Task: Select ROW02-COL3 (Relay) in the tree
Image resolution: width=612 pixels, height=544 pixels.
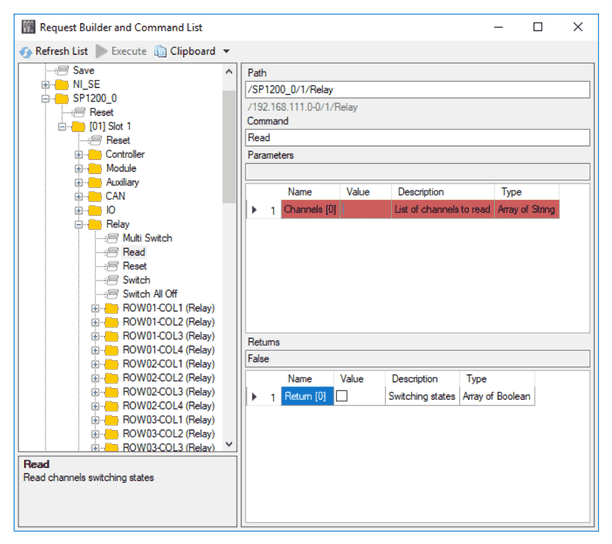Action: pyautogui.click(x=169, y=392)
